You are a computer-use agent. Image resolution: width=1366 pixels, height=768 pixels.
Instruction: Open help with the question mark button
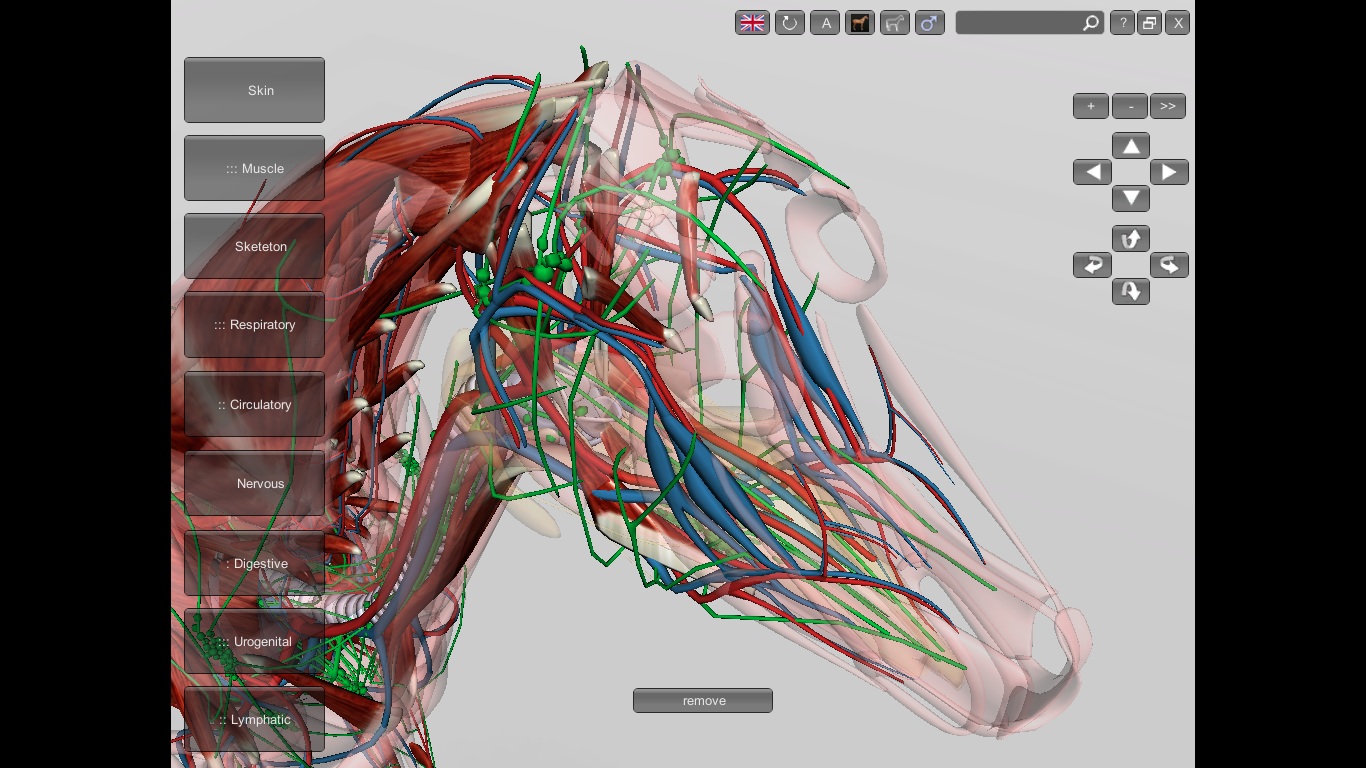coord(1122,23)
